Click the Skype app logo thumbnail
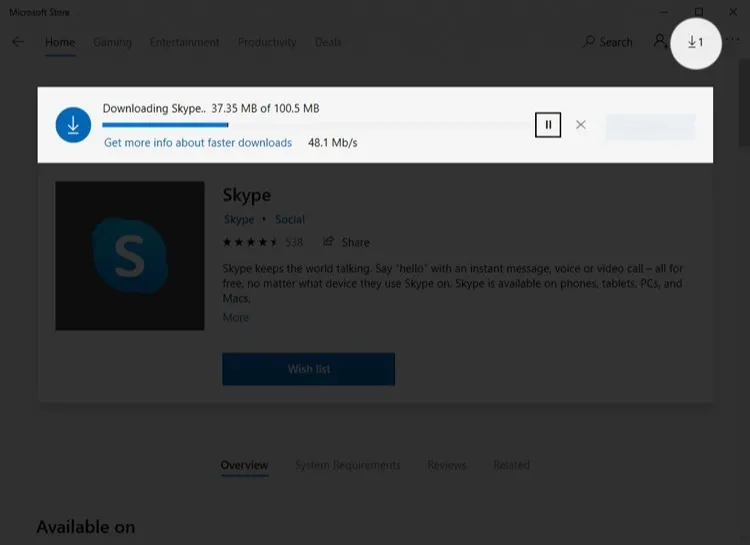The image size is (750, 545). pyautogui.click(x=130, y=256)
